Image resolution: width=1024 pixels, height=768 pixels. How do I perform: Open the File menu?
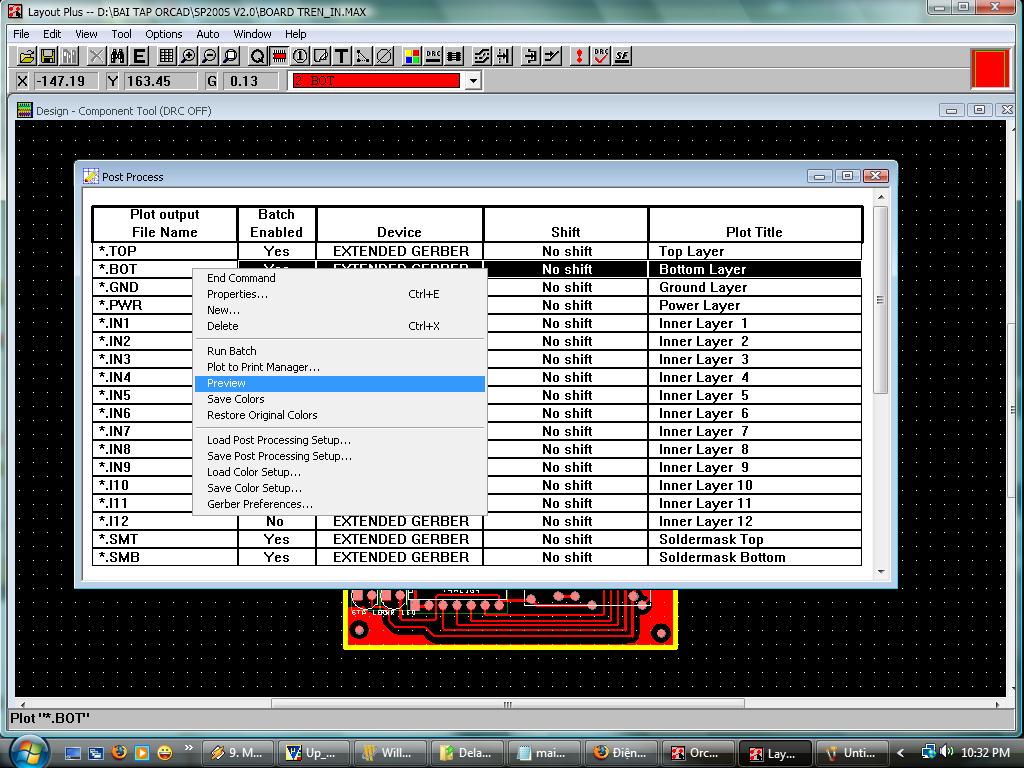click(x=21, y=34)
